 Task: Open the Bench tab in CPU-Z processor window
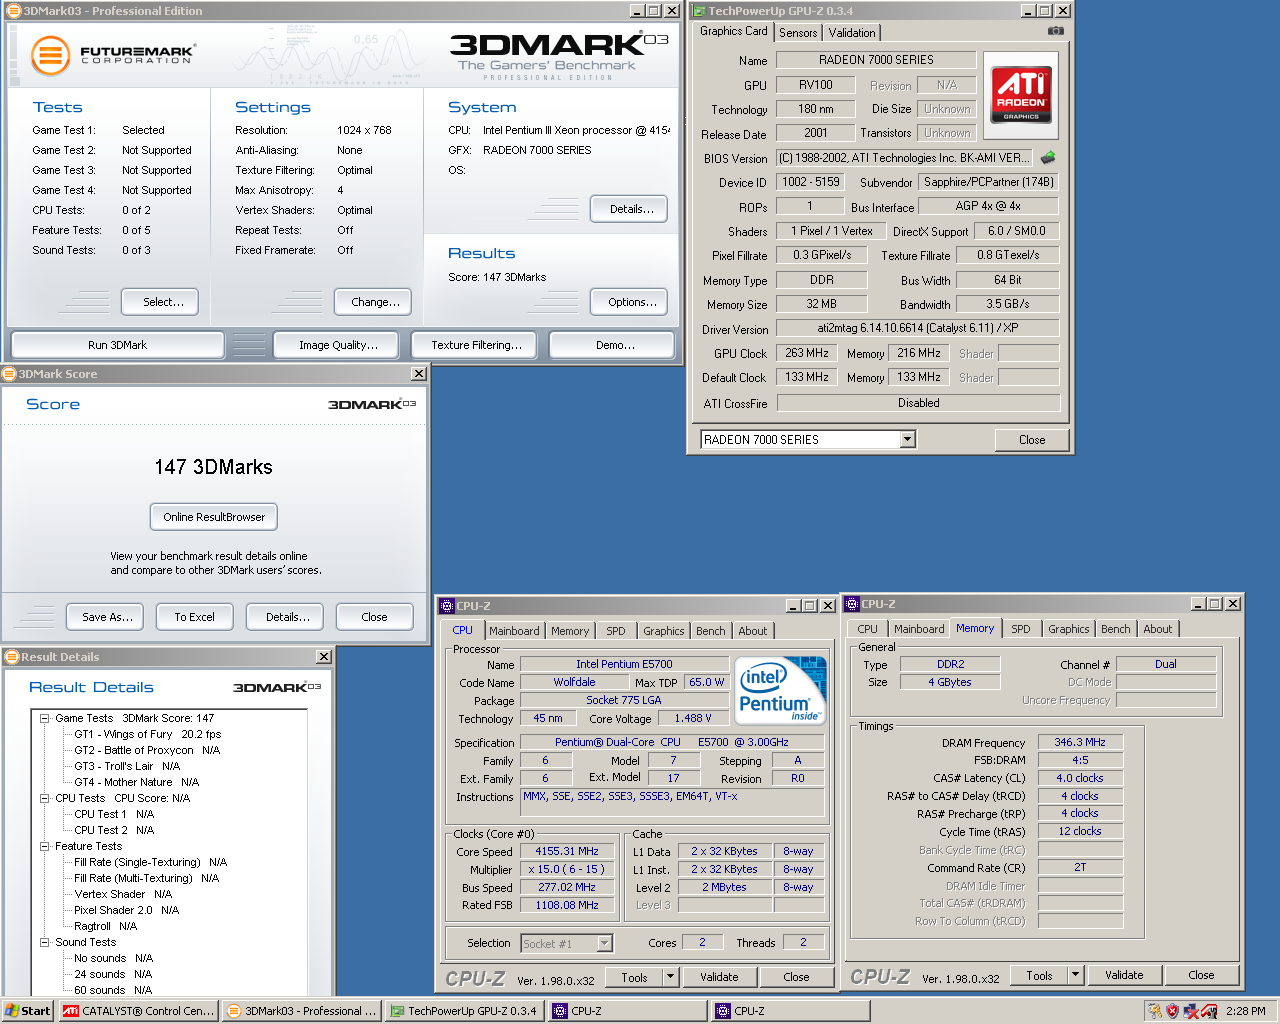pyautogui.click(x=711, y=631)
